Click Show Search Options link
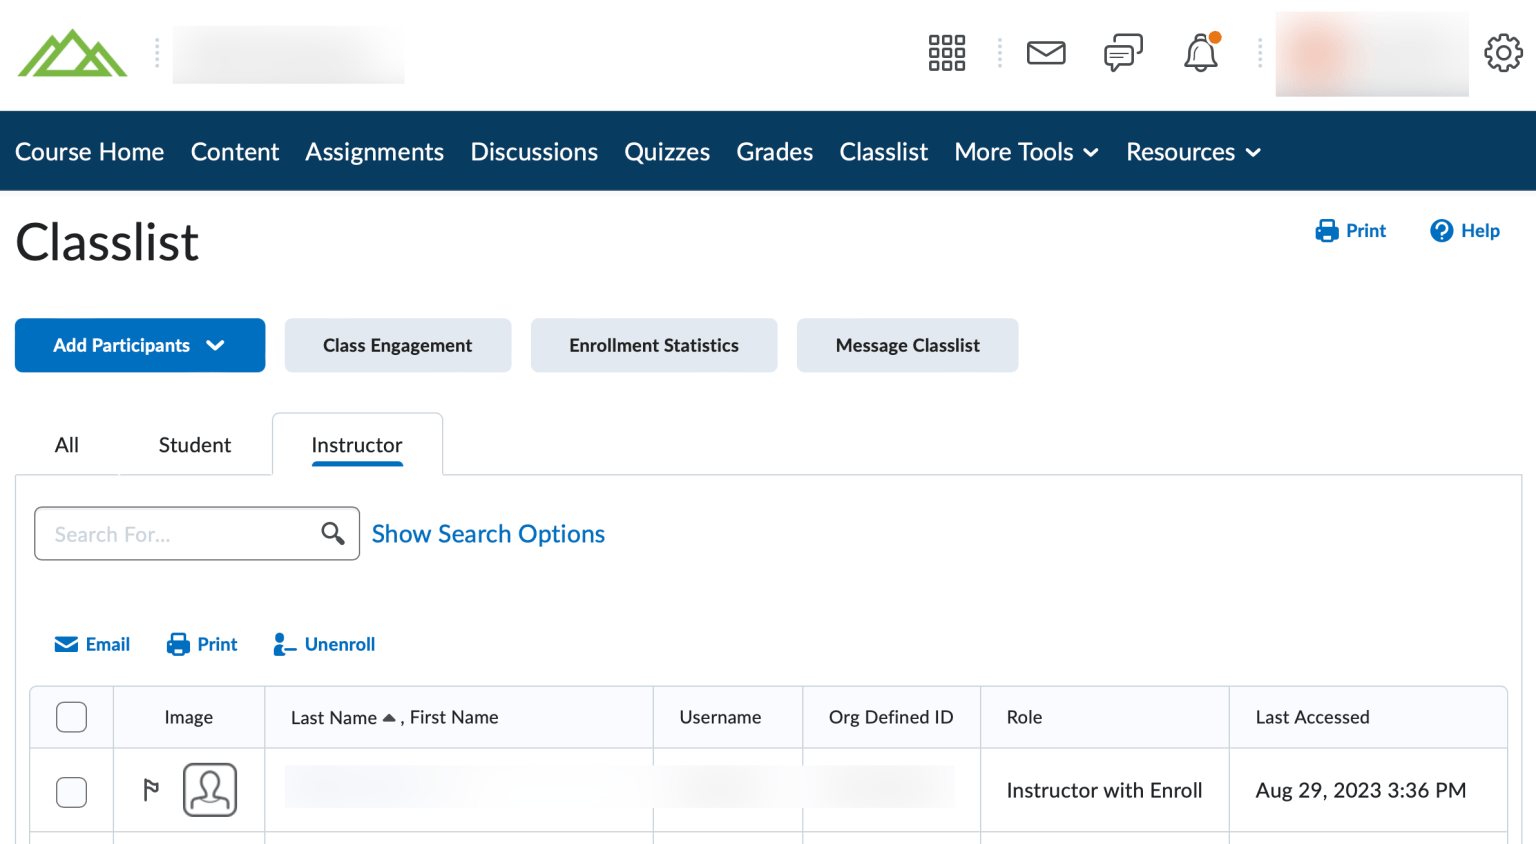 [488, 534]
